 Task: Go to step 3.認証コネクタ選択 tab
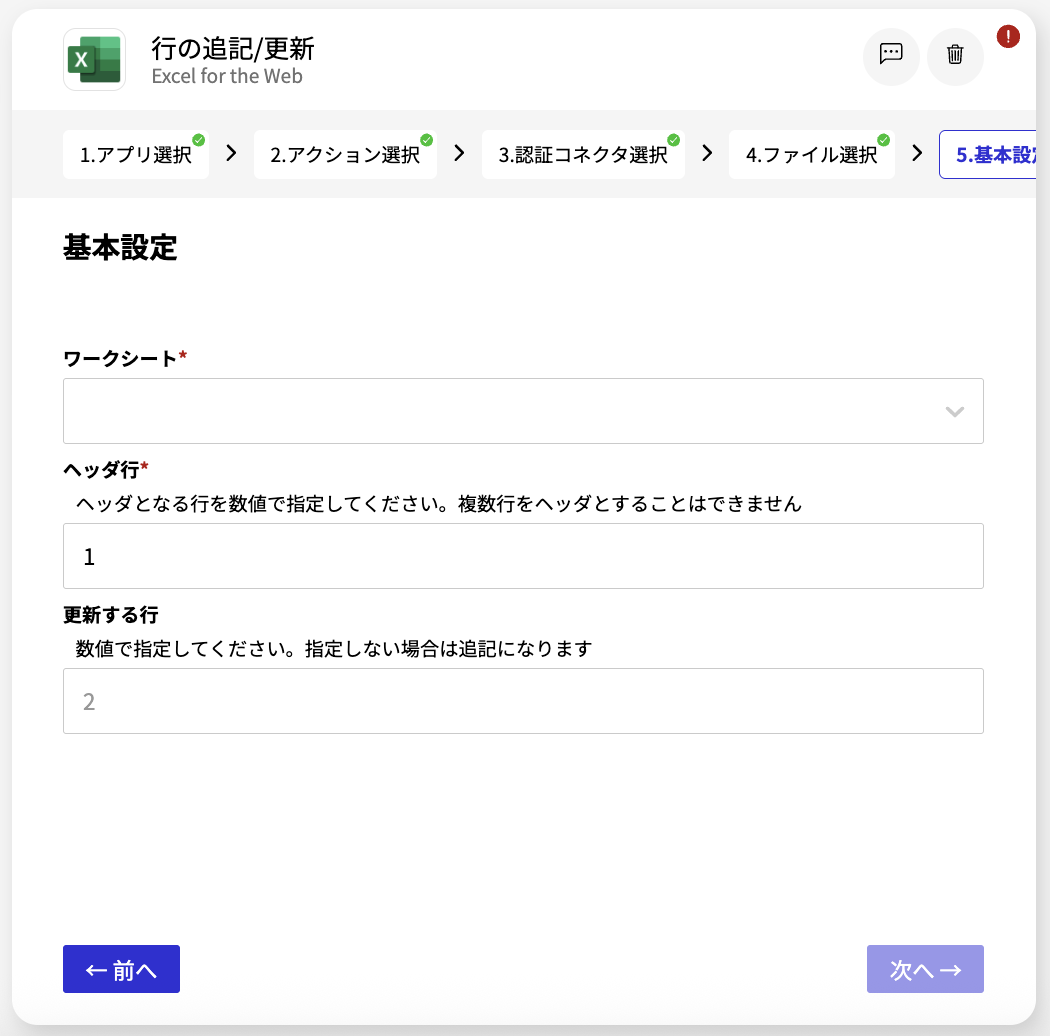click(583, 155)
